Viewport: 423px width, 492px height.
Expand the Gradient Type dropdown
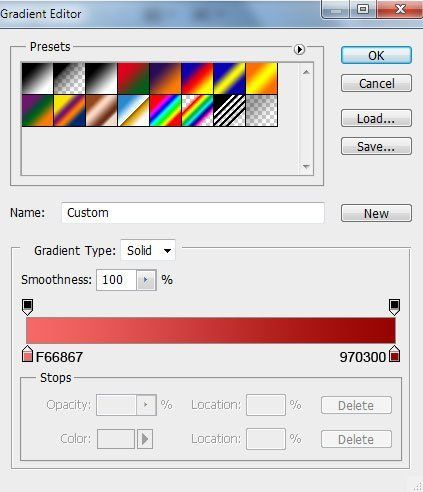(148, 250)
